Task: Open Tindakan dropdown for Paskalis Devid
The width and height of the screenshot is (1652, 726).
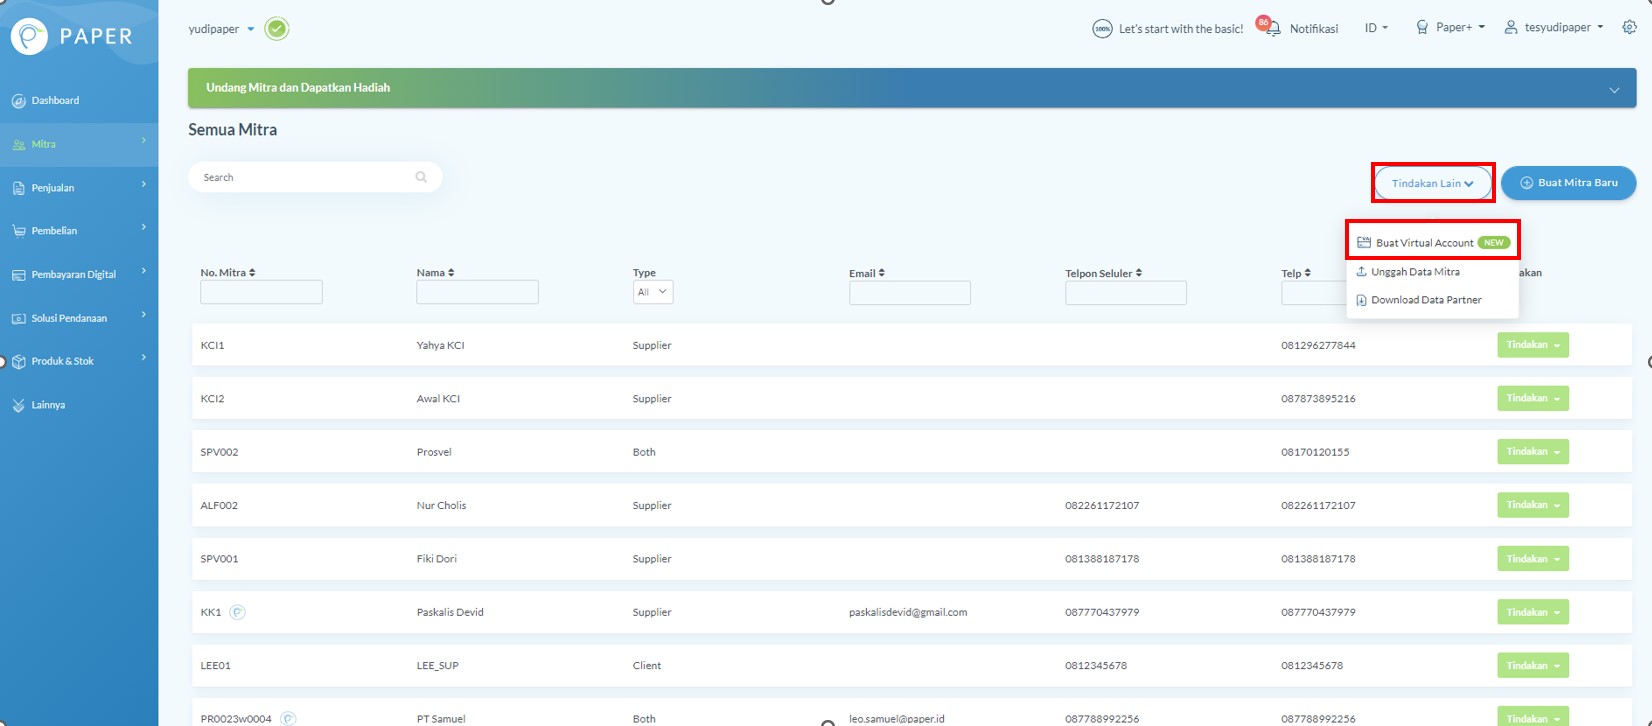Action: pos(1532,612)
